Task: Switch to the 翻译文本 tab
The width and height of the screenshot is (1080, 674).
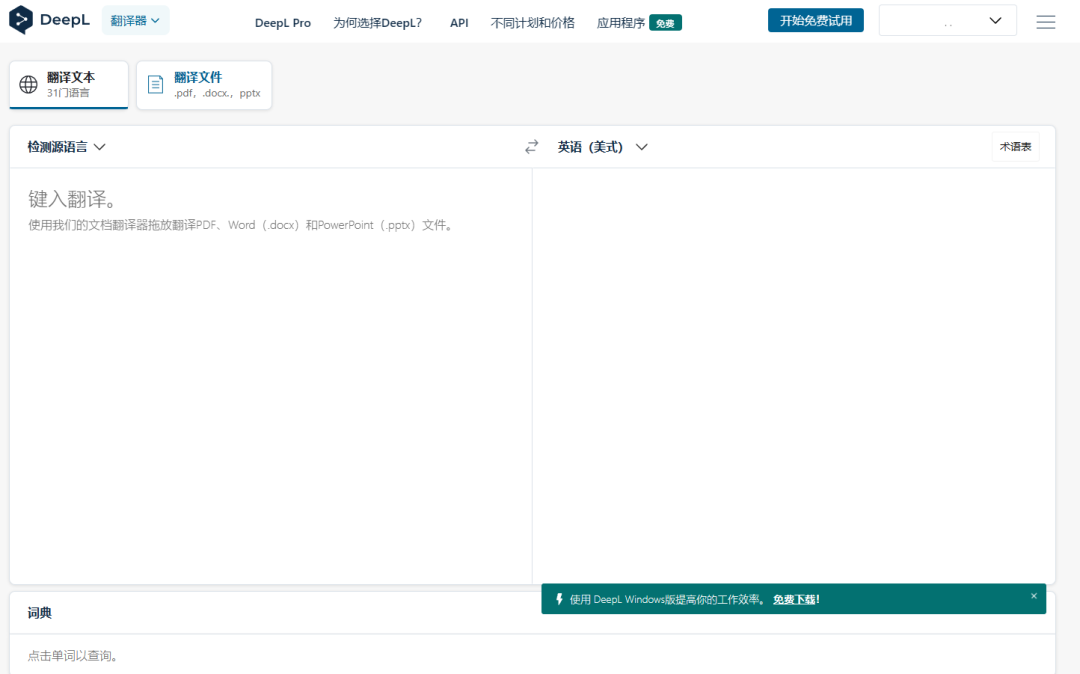Action: pos(69,85)
